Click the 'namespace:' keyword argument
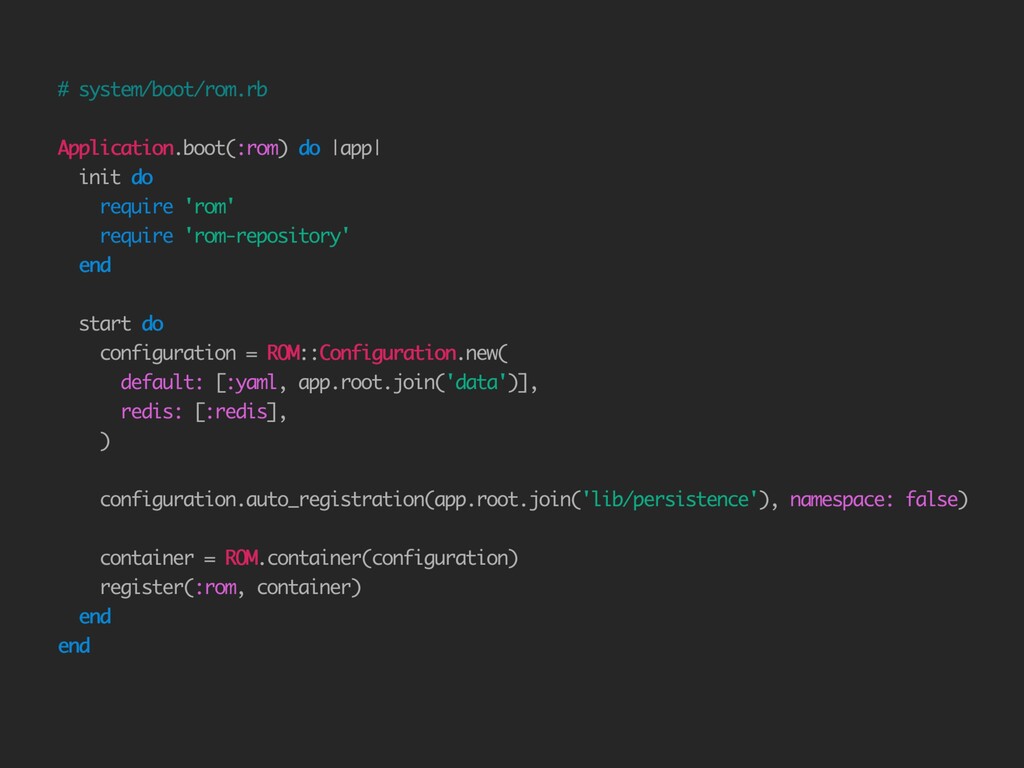 pos(842,500)
